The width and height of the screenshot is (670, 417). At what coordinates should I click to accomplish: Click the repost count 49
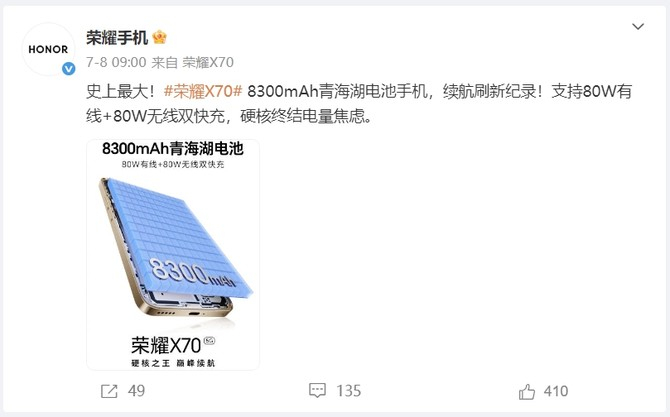136,391
